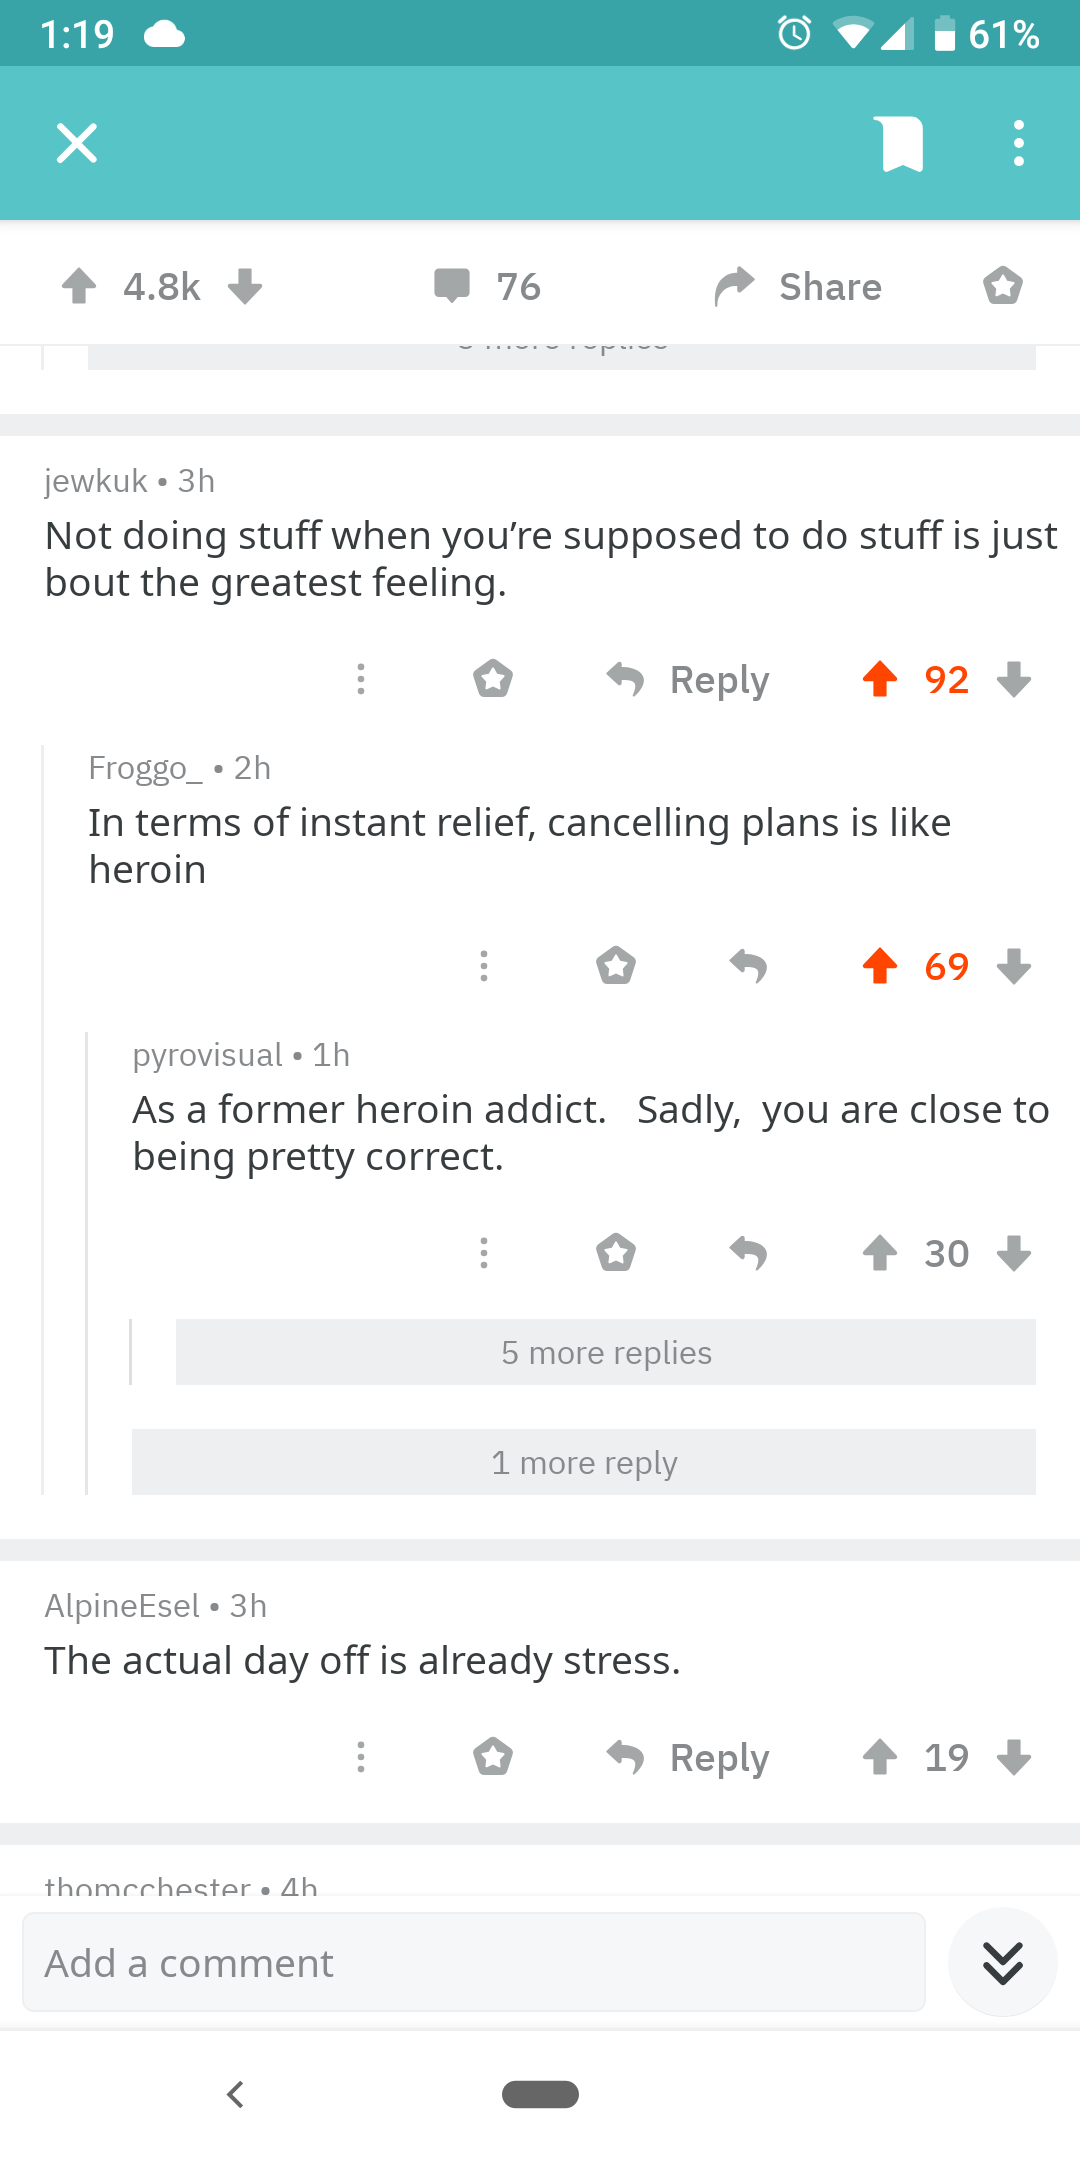Viewport: 1080px width, 2160px height.
Task: Upvote jewkuk's comment about not doing stuff
Action: coord(879,680)
